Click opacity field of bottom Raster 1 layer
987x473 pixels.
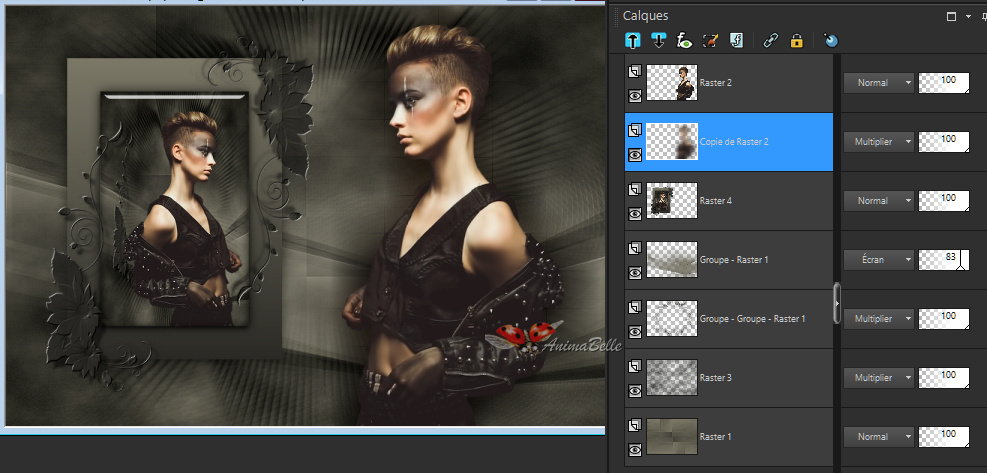tap(944, 436)
